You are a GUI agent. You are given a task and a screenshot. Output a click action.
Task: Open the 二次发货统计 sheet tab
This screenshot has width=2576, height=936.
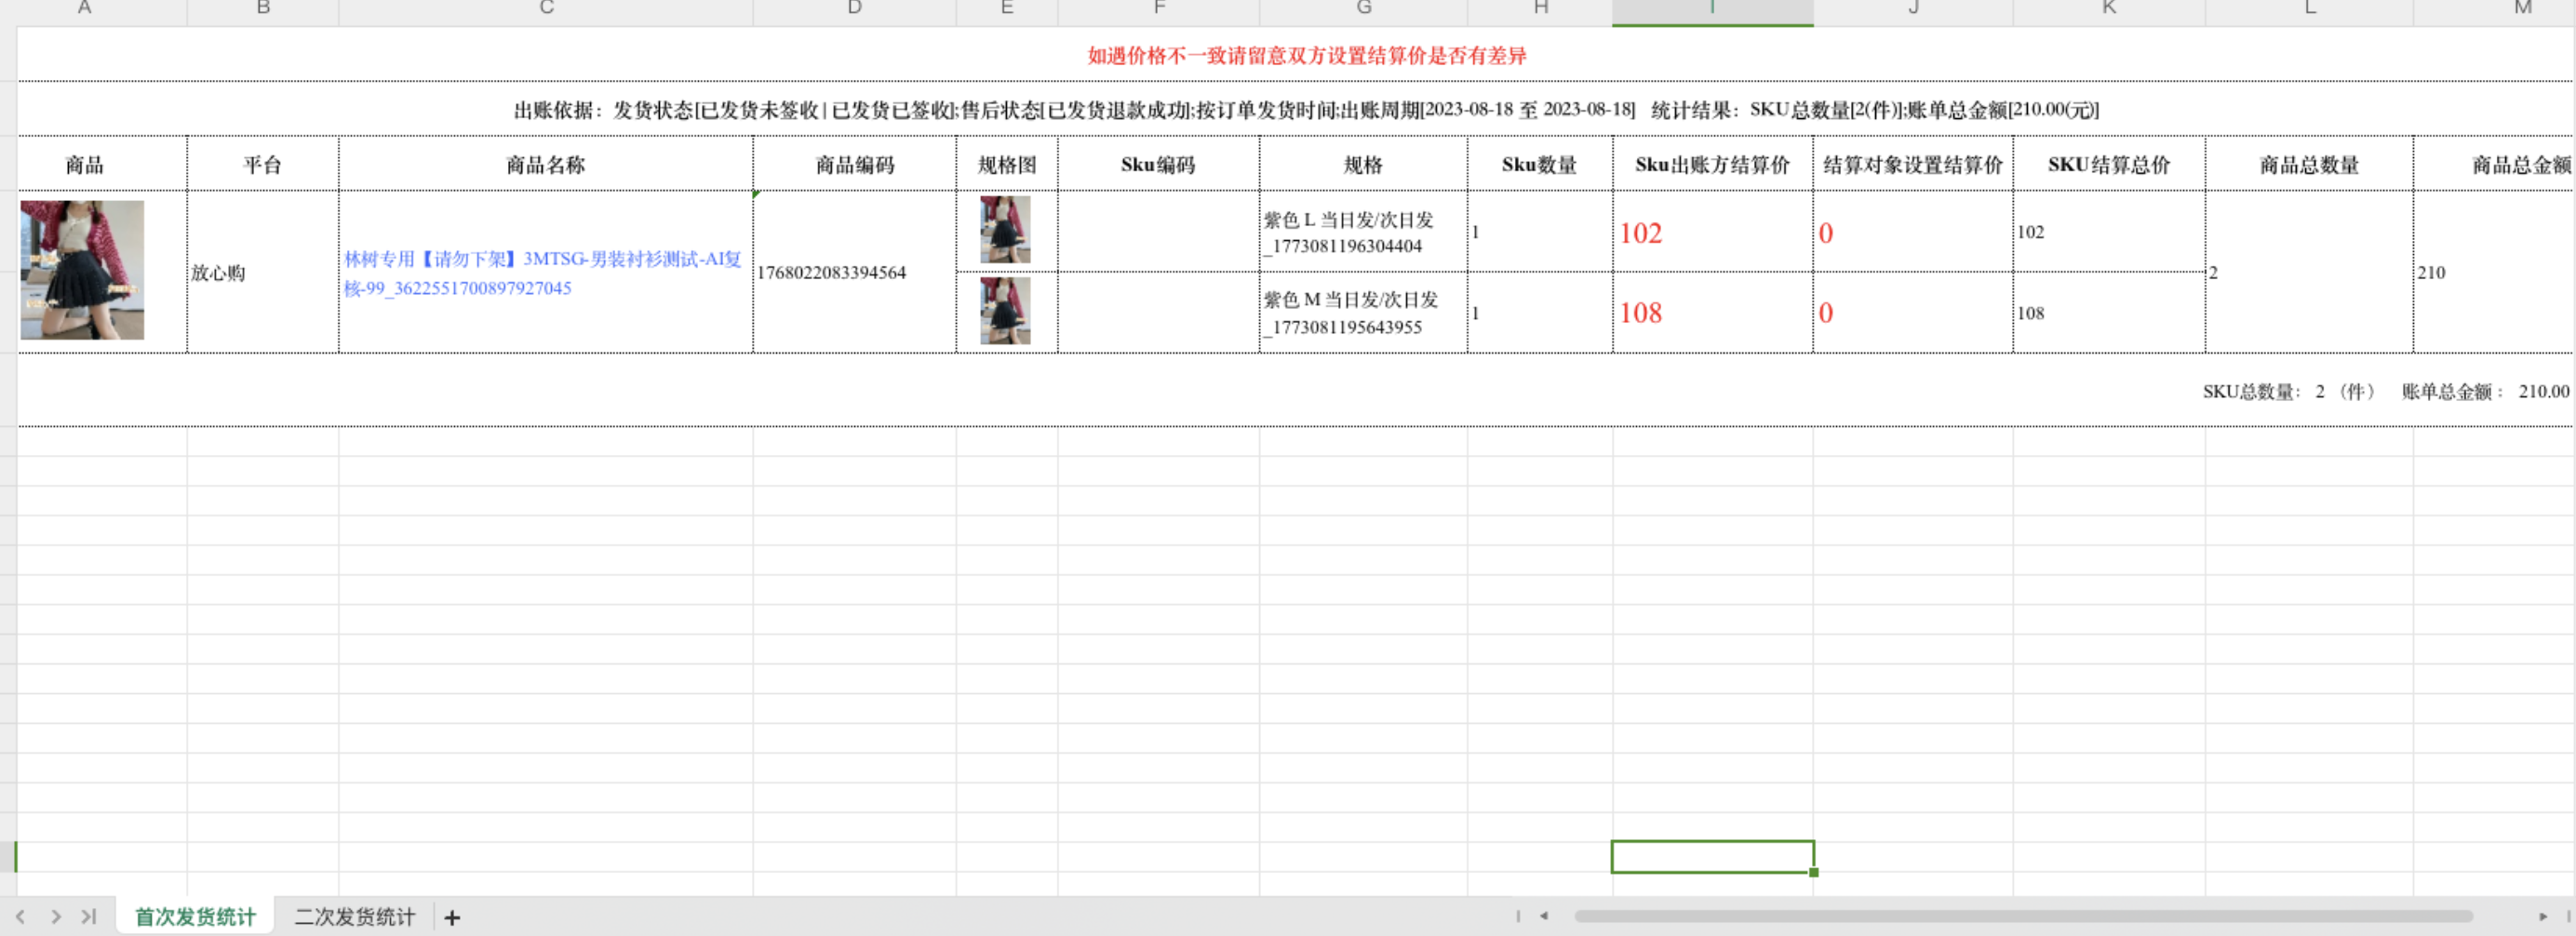(x=354, y=916)
